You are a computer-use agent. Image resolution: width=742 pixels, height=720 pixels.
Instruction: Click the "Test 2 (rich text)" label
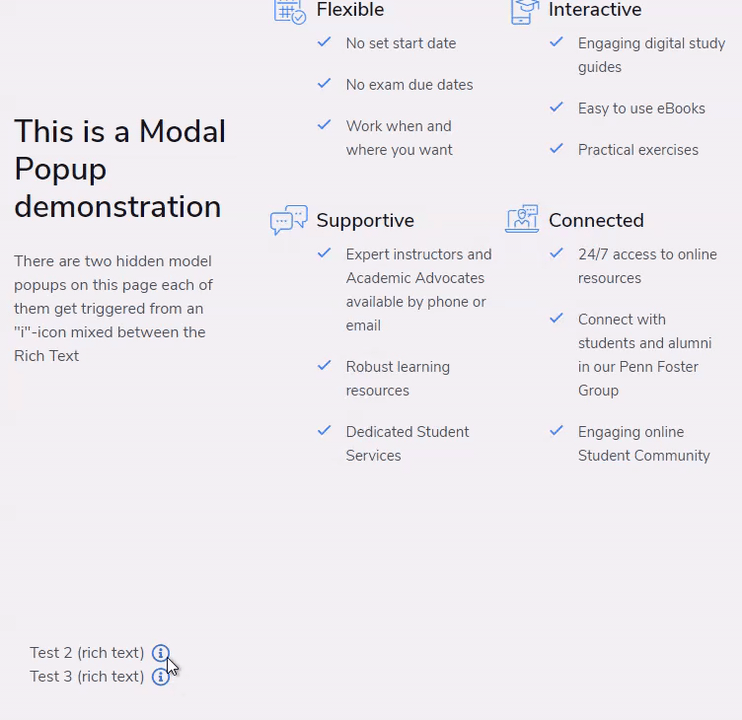[x=87, y=653]
